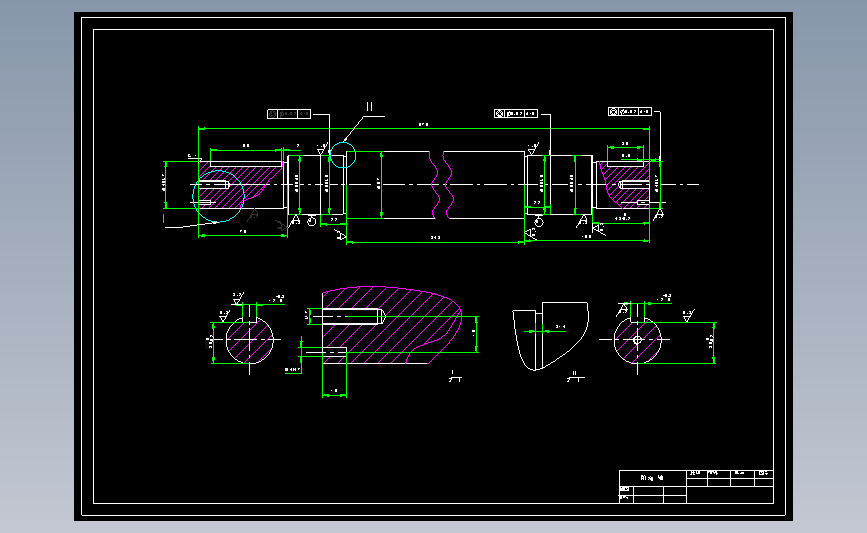Click the middle section length dimension below the shaft
This screenshot has width=867, height=533.
click(435, 238)
